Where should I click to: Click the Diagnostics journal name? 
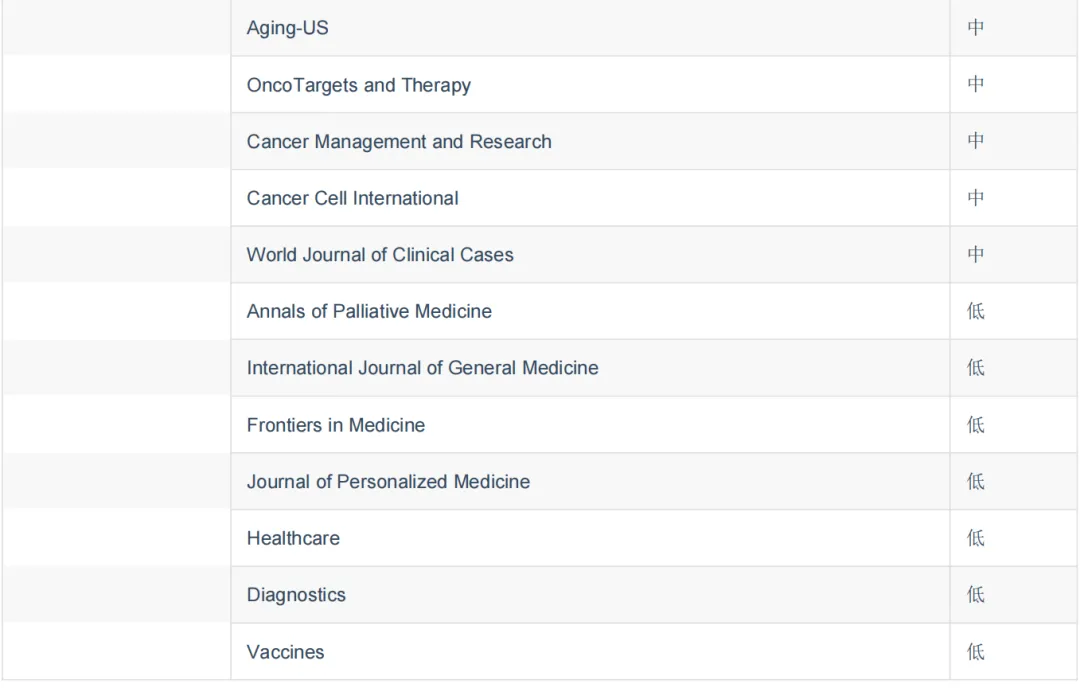point(296,595)
